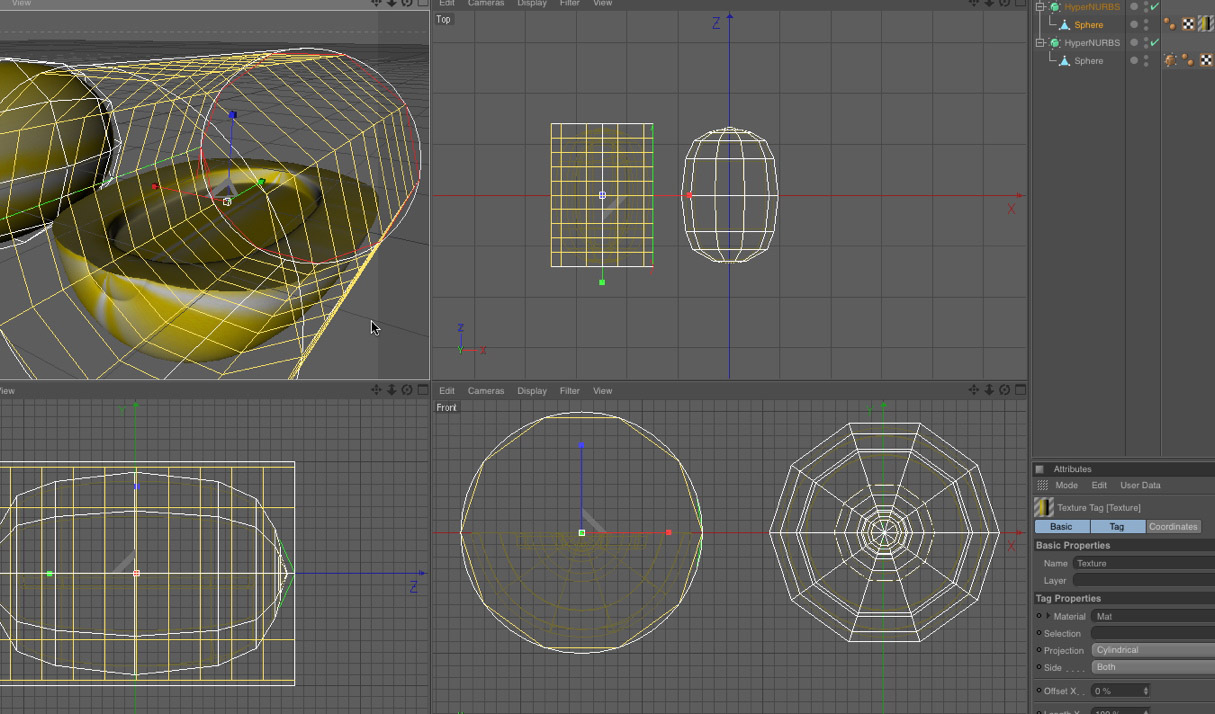Select the first HyperNURBS object icon
The width and height of the screenshot is (1215, 714).
coord(1055,7)
